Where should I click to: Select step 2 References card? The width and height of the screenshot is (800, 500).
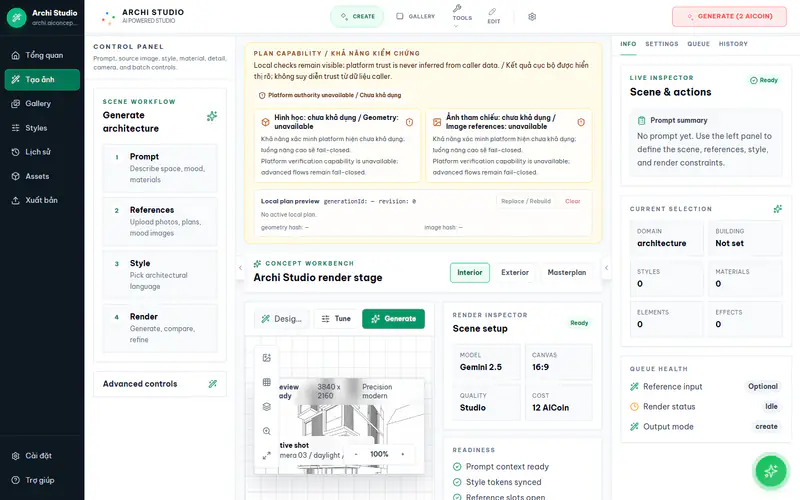click(160, 221)
